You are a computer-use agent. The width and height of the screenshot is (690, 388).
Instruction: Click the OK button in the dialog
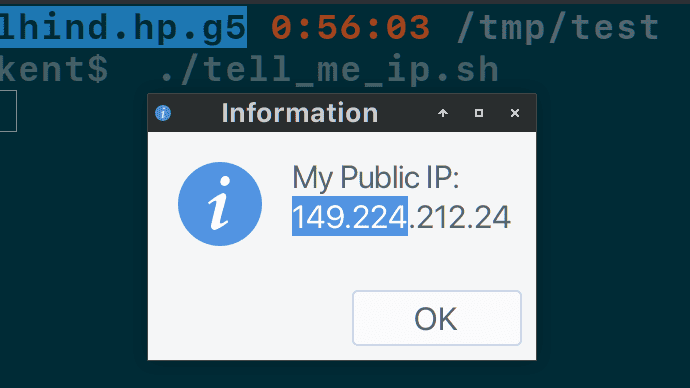pos(437,318)
